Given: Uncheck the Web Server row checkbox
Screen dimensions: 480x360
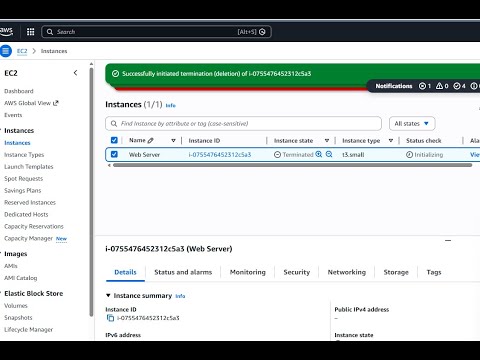Looking at the screenshot, I should tap(114, 154).
